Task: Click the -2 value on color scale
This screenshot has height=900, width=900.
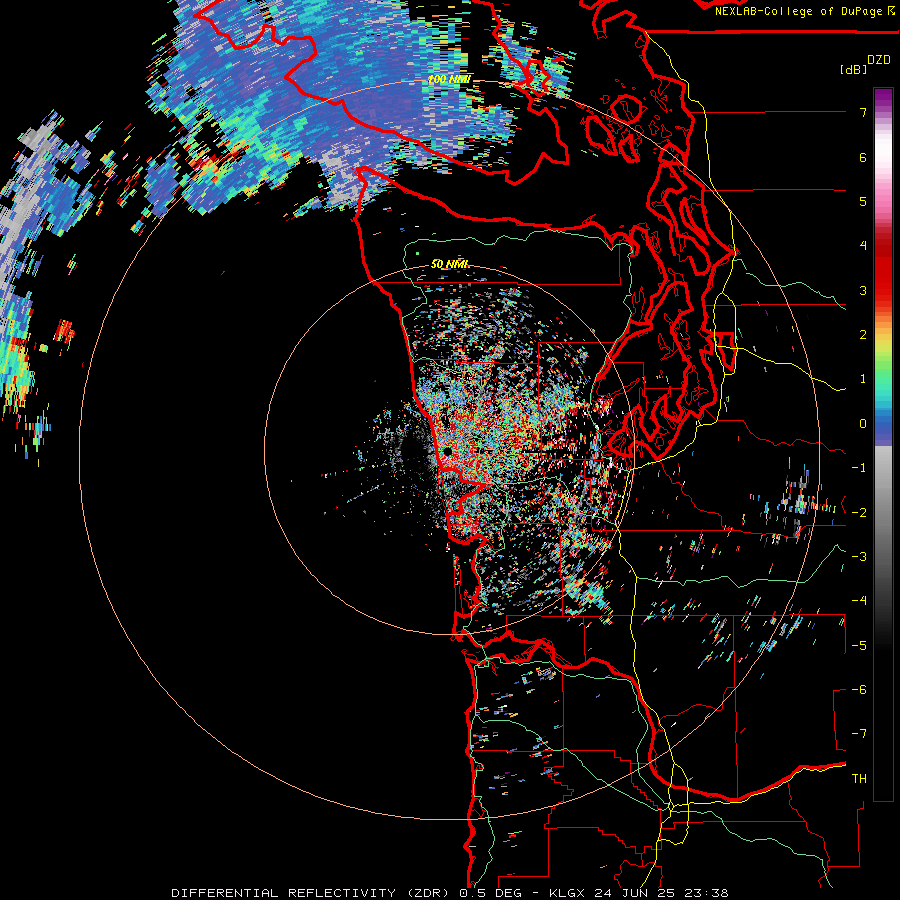Action: [x=859, y=513]
